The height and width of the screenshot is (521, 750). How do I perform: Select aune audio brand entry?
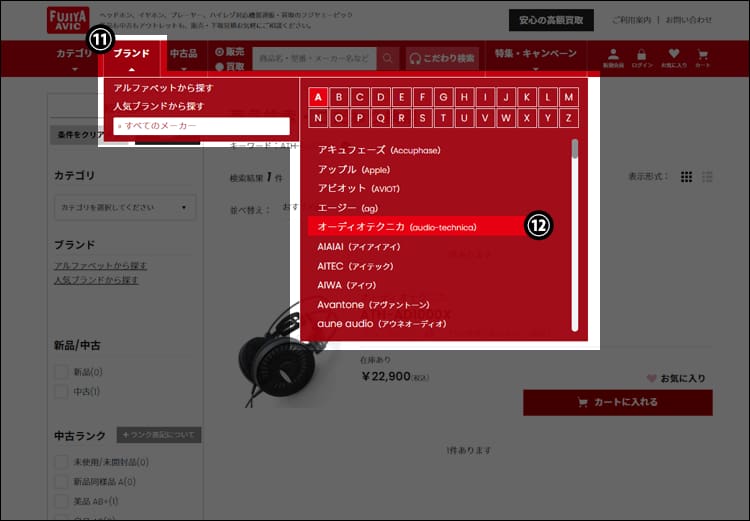[x=382, y=324]
